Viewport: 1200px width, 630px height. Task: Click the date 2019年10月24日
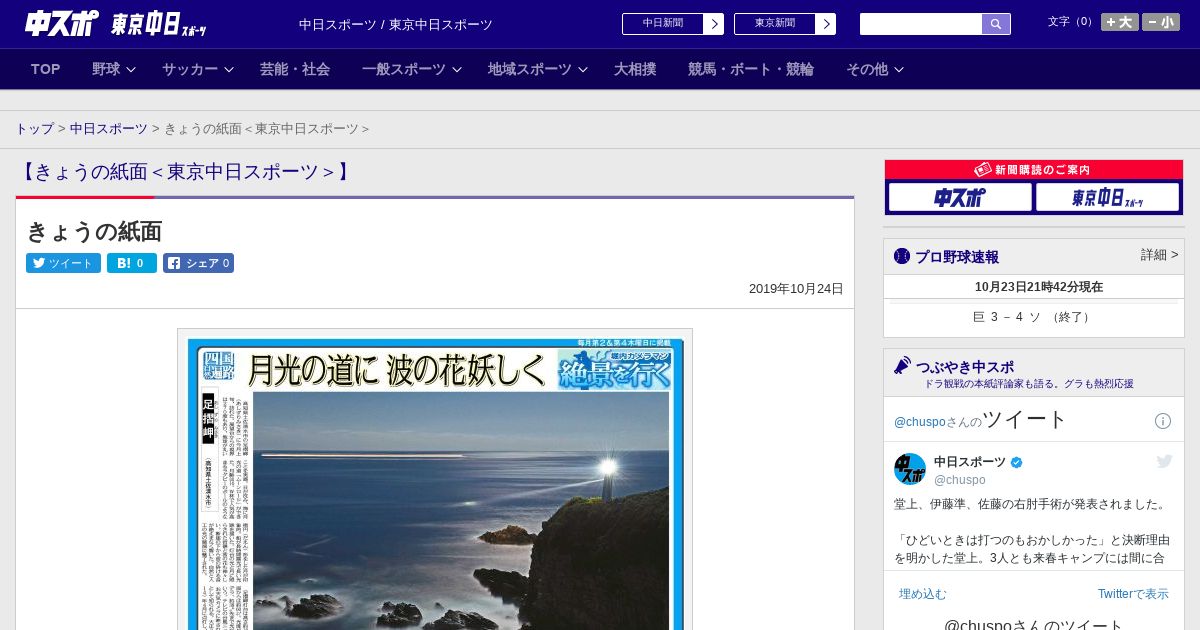pyautogui.click(x=796, y=289)
